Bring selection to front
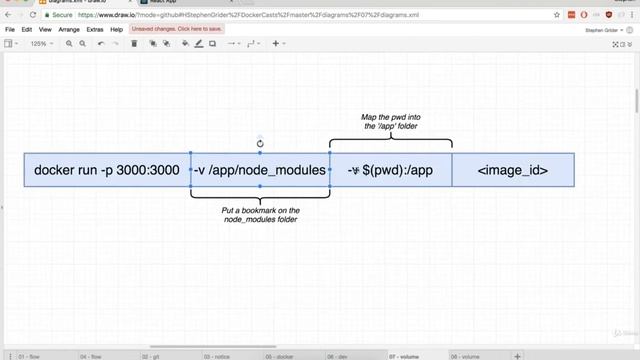Screen dimensions: 640x360 (x=153, y=43)
